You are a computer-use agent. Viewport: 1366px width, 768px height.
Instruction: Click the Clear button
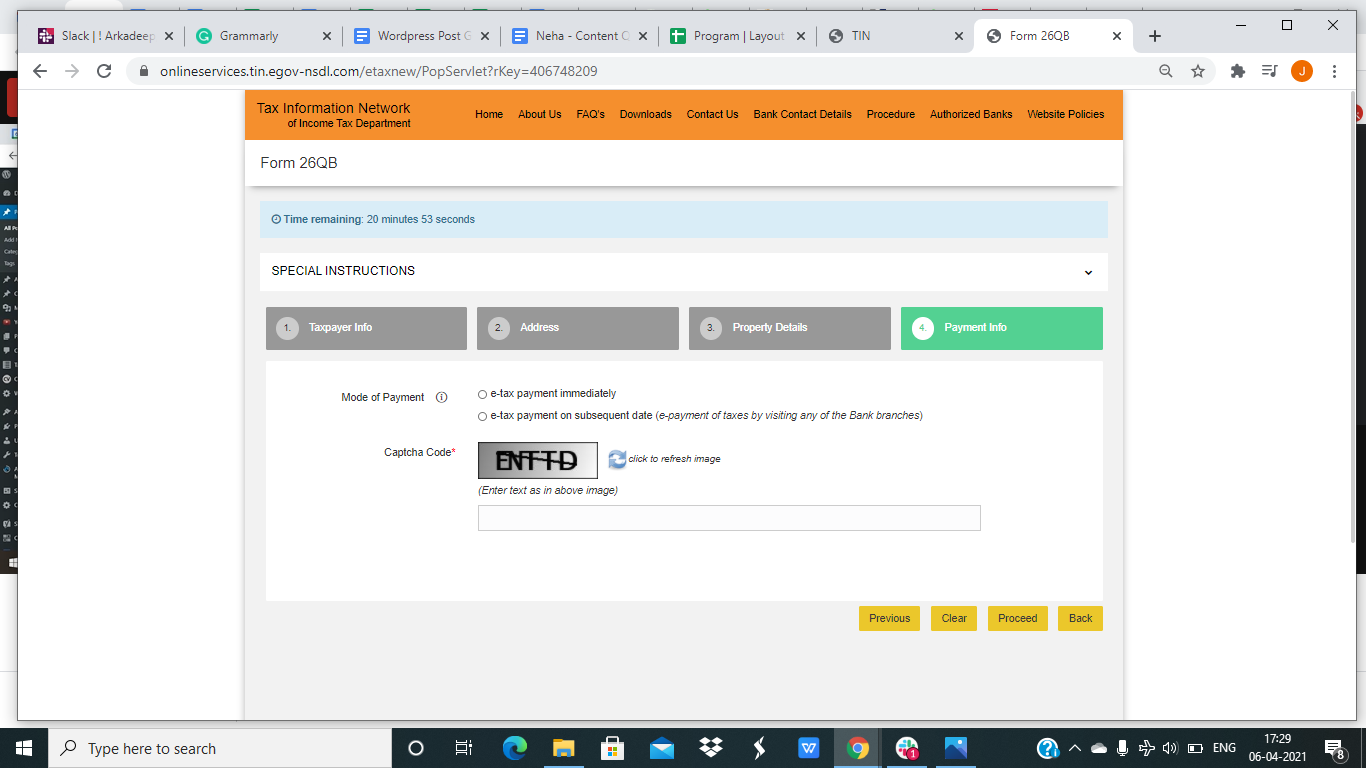coord(954,618)
